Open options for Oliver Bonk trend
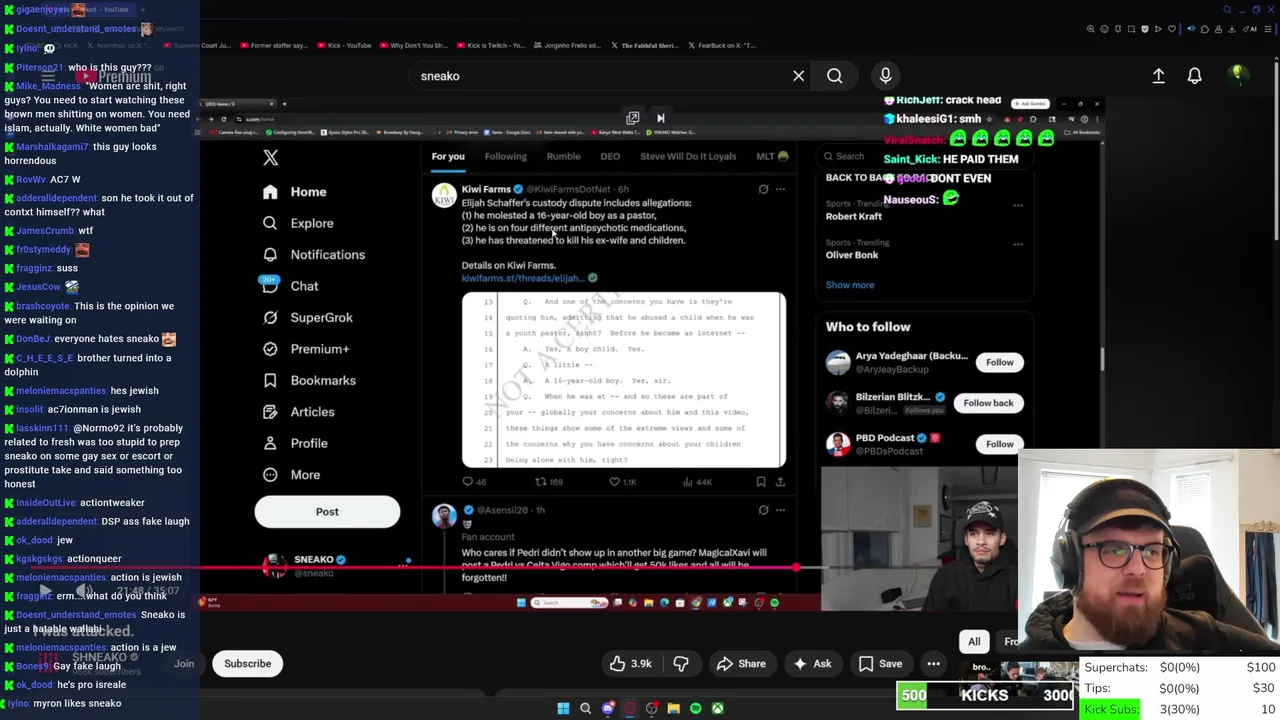This screenshot has width=1280, height=720. tap(1018, 244)
